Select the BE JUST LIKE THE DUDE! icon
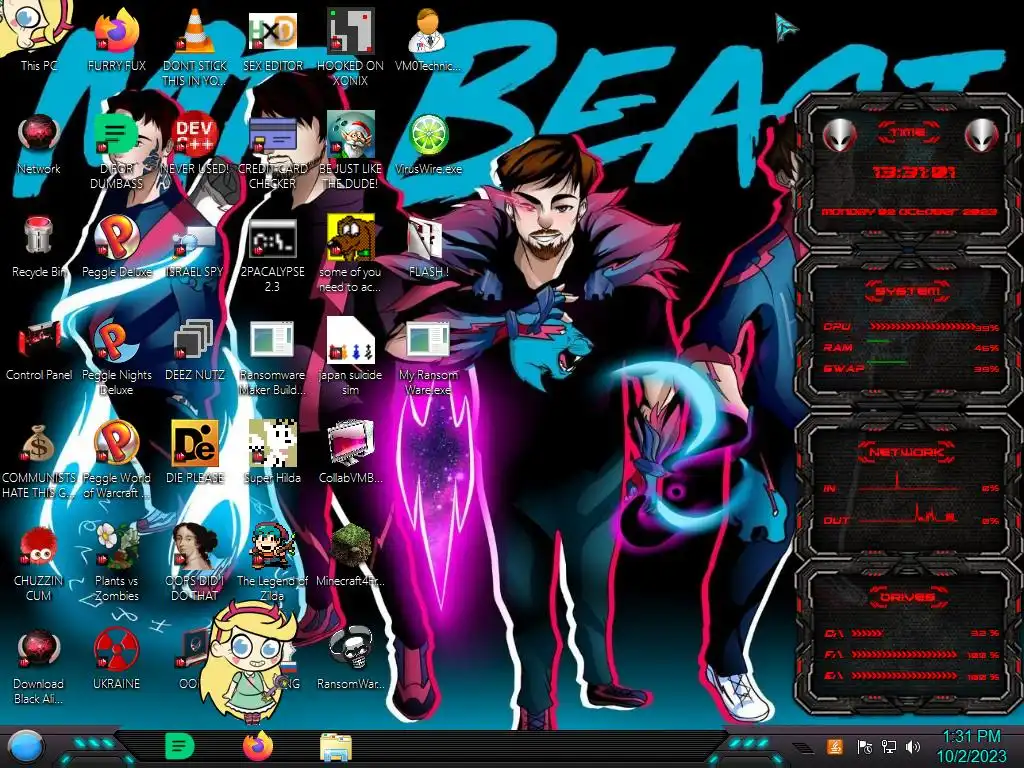Screen dimensions: 1024x768 click(350, 152)
